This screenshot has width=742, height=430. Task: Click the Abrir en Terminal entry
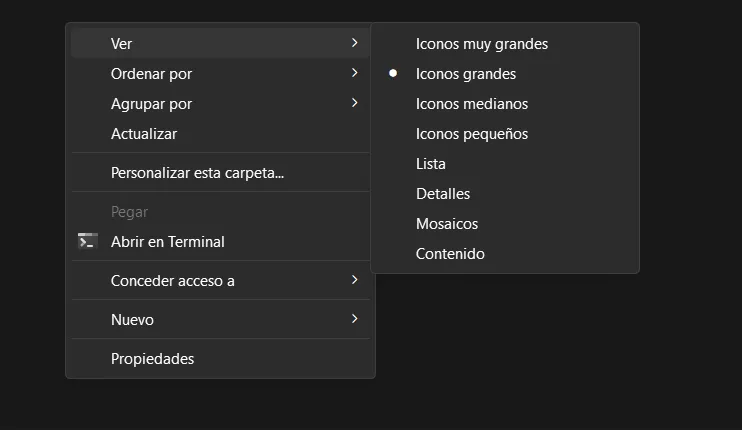(167, 241)
